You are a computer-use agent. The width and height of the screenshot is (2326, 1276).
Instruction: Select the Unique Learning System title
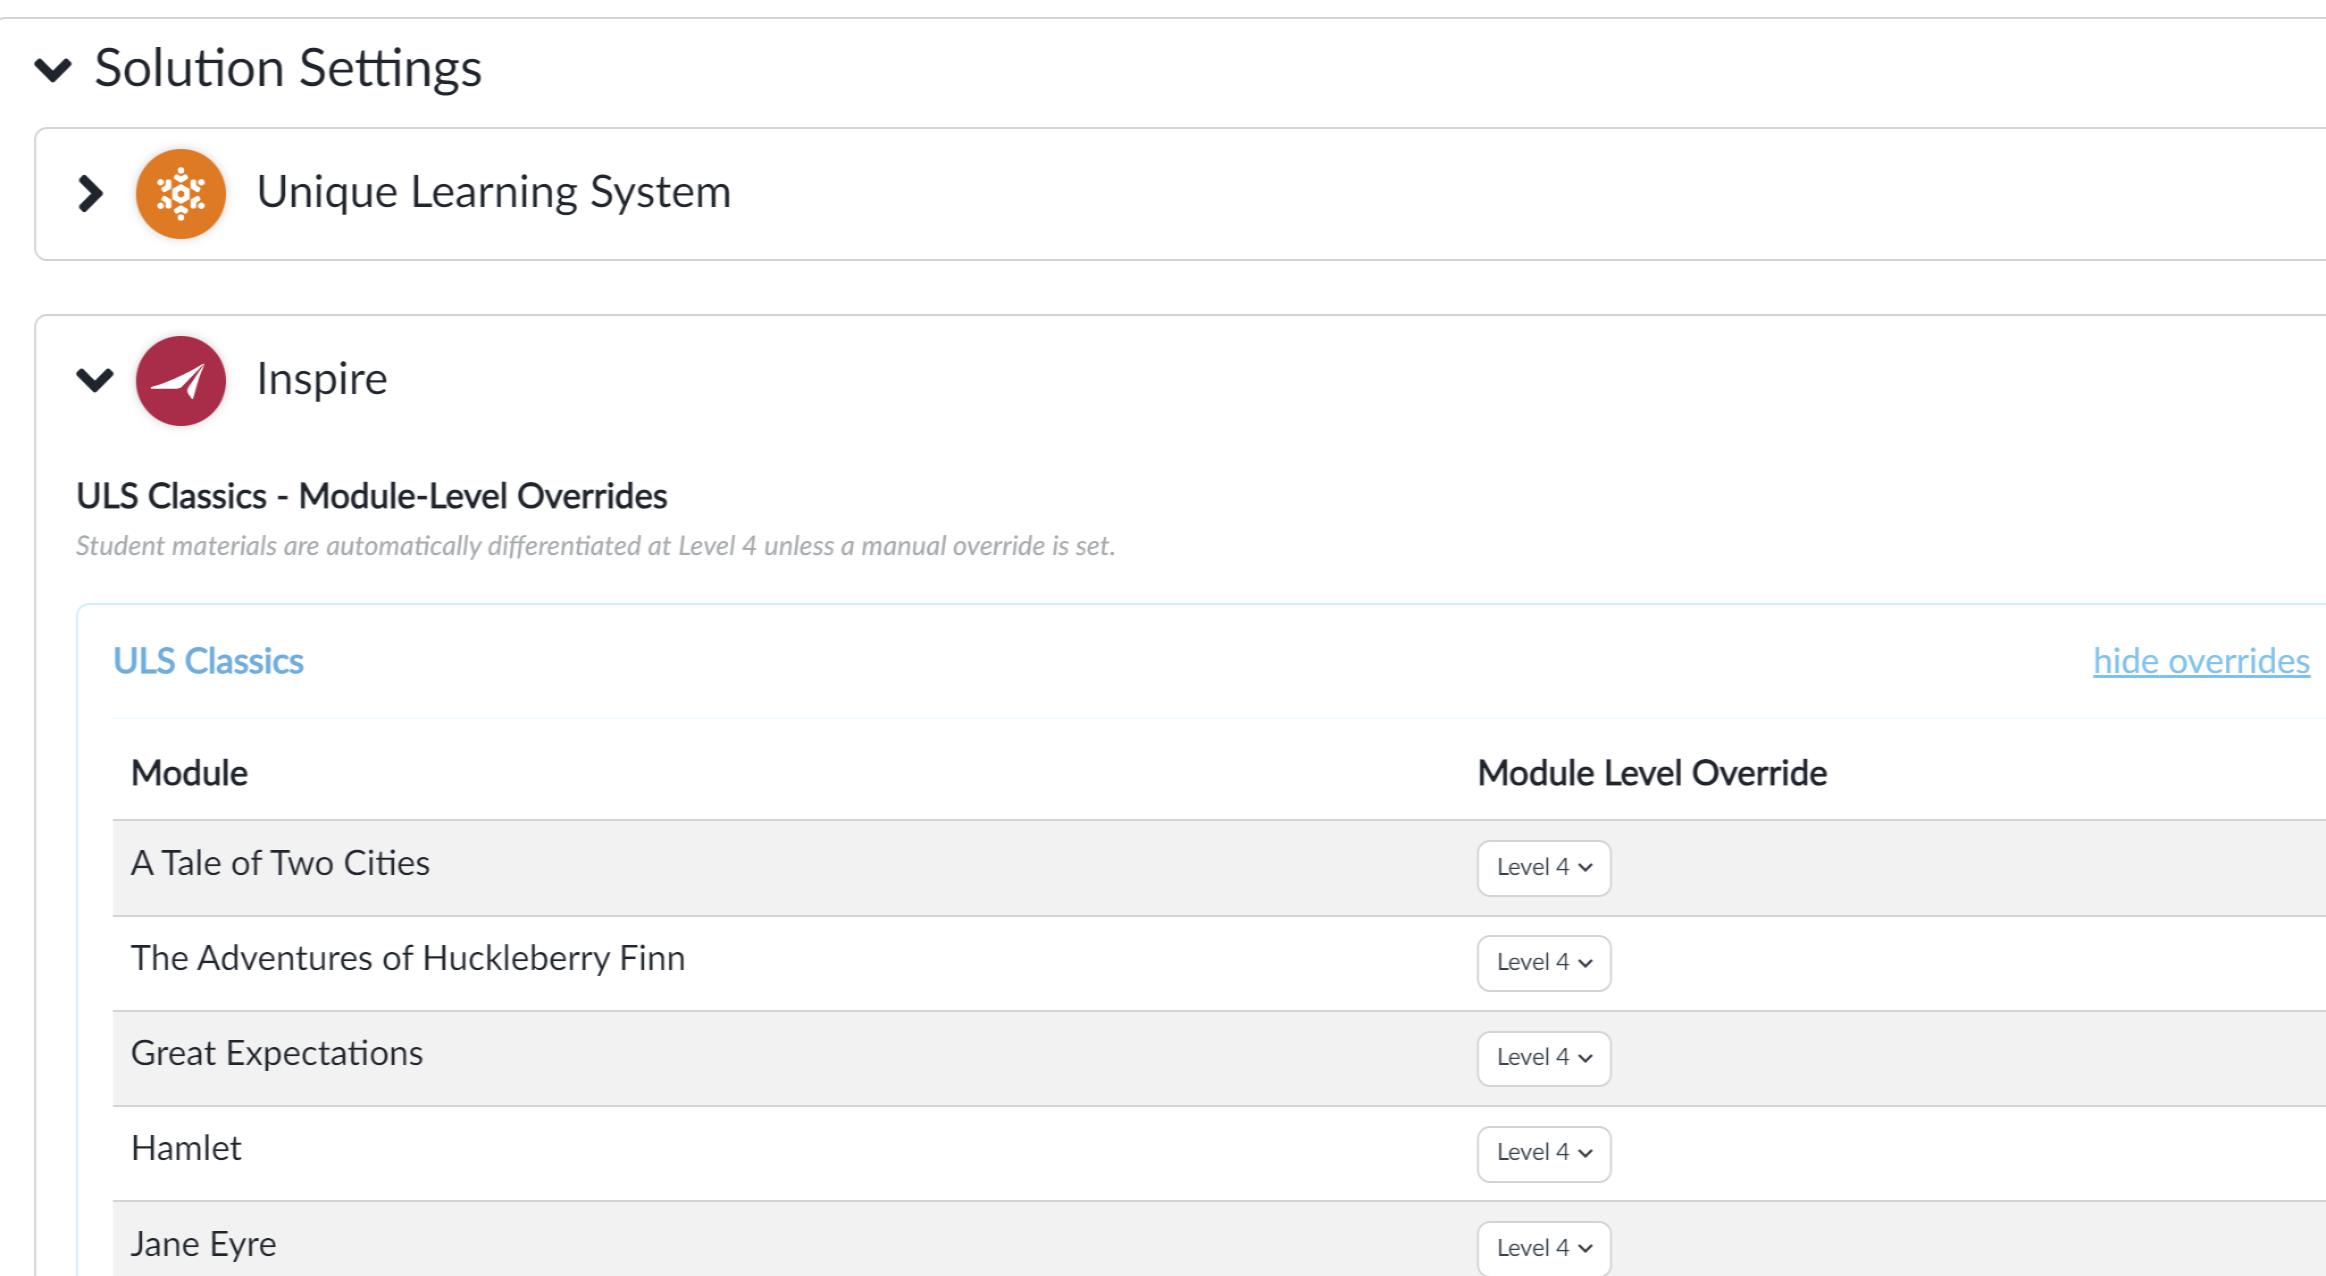click(494, 192)
